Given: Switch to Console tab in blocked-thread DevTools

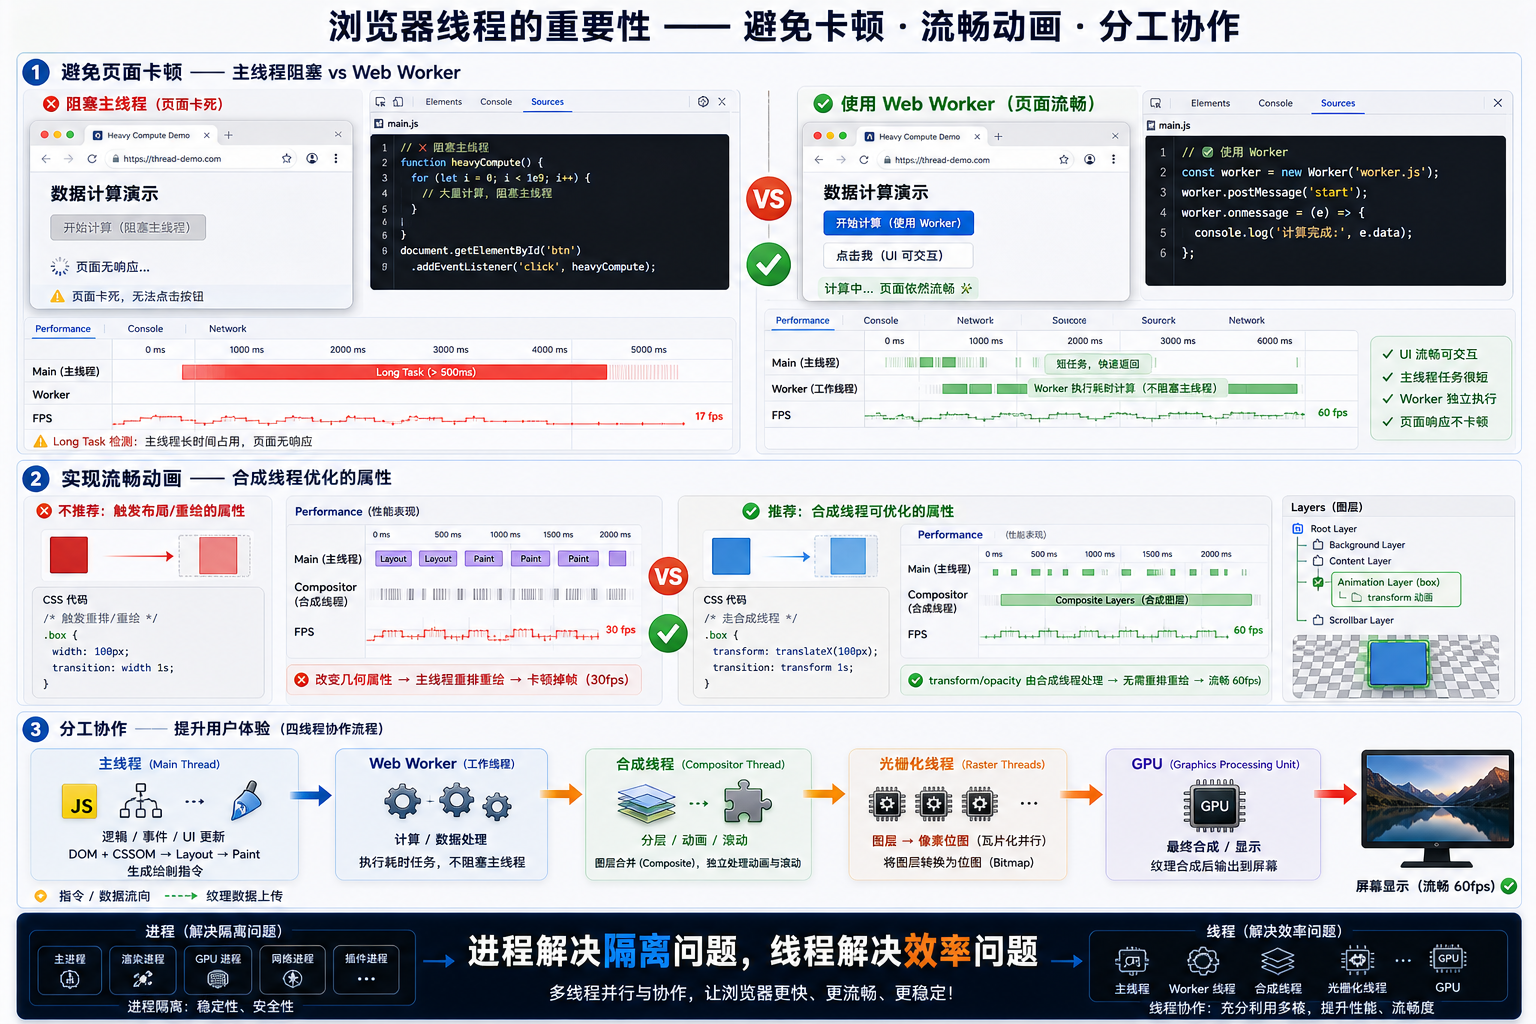Looking at the screenshot, I should coord(496,102).
